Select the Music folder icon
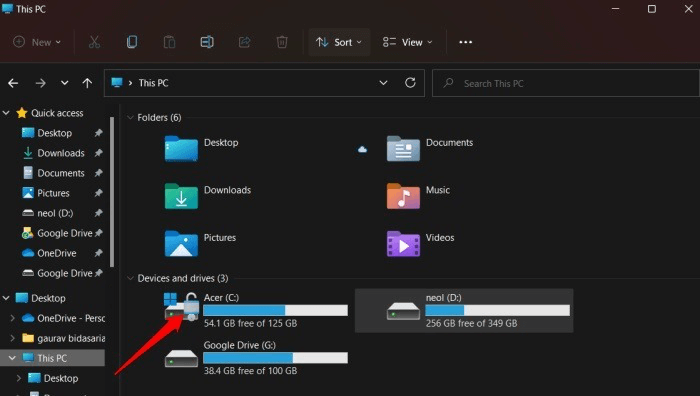 pyautogui.click(x=403, y=196)
